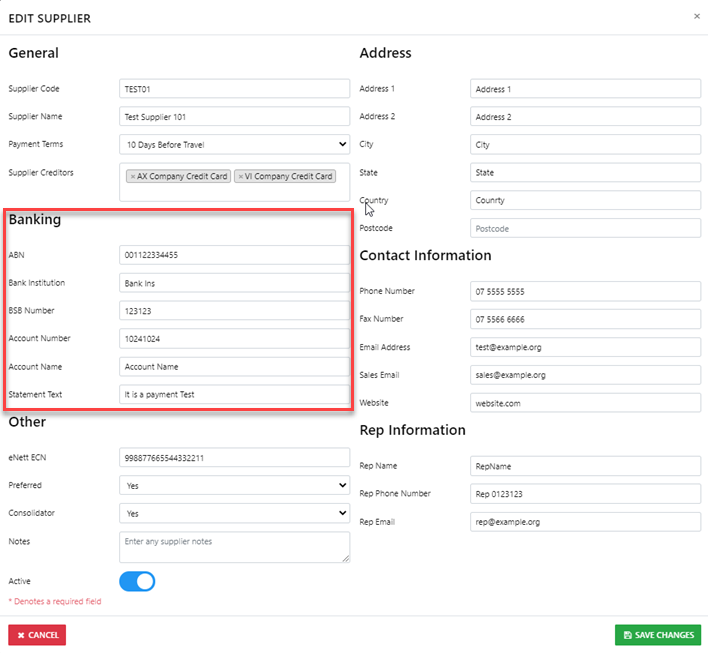Open the Payment Terms dropdown
708x653 pixels.
(x=234, y=144)
